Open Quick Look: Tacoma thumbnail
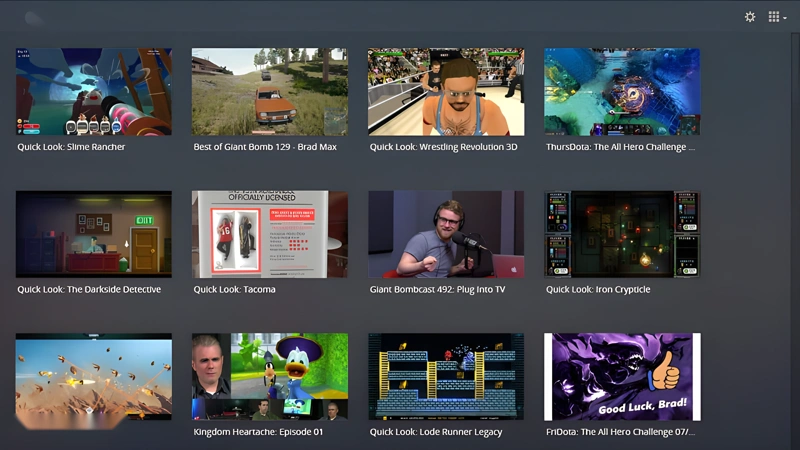This screenshot has height=450, width=800. [270, 234]
